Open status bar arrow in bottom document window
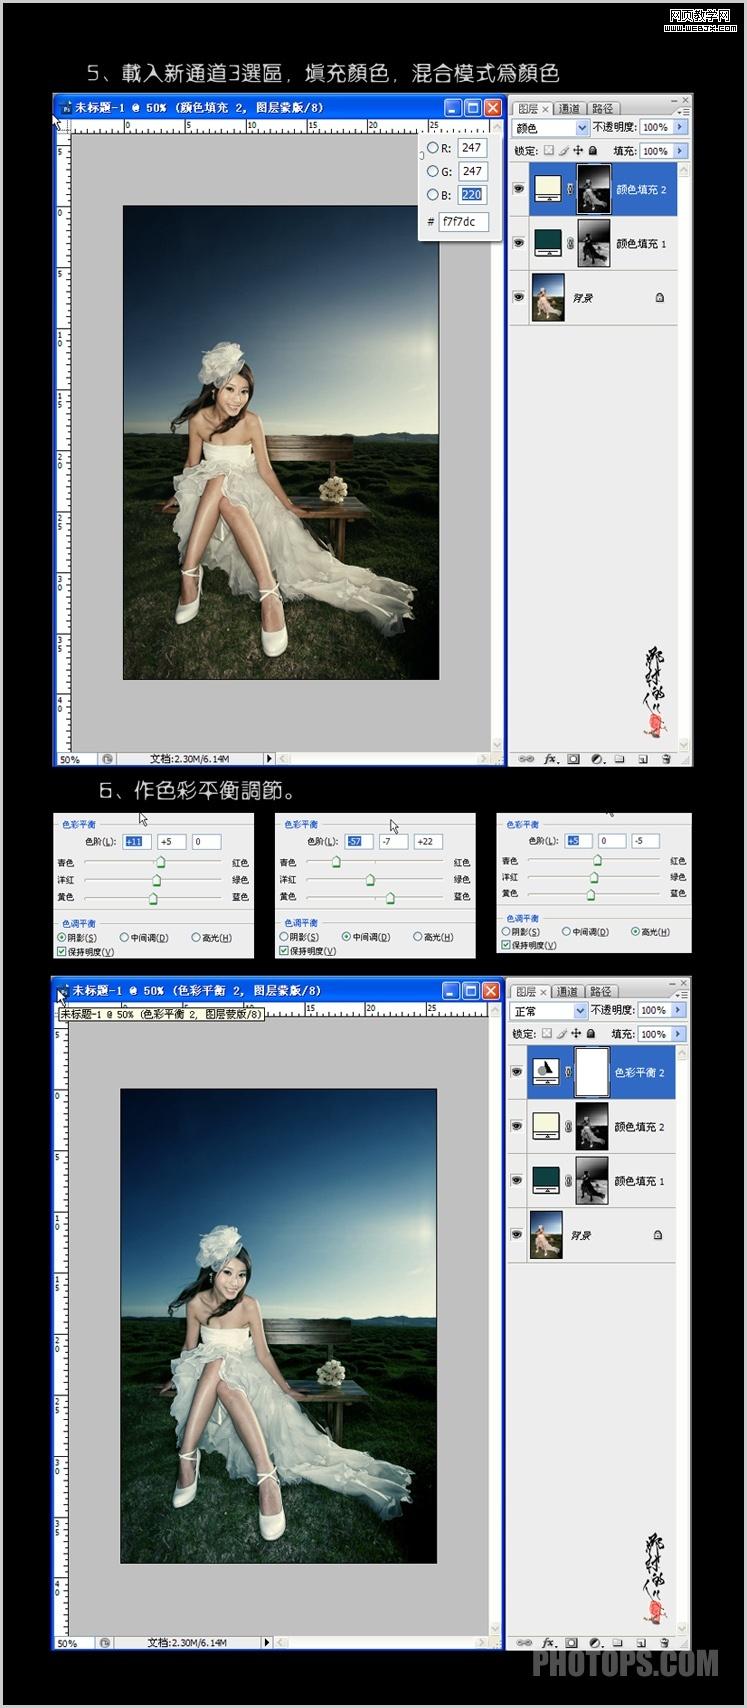 267,1642
